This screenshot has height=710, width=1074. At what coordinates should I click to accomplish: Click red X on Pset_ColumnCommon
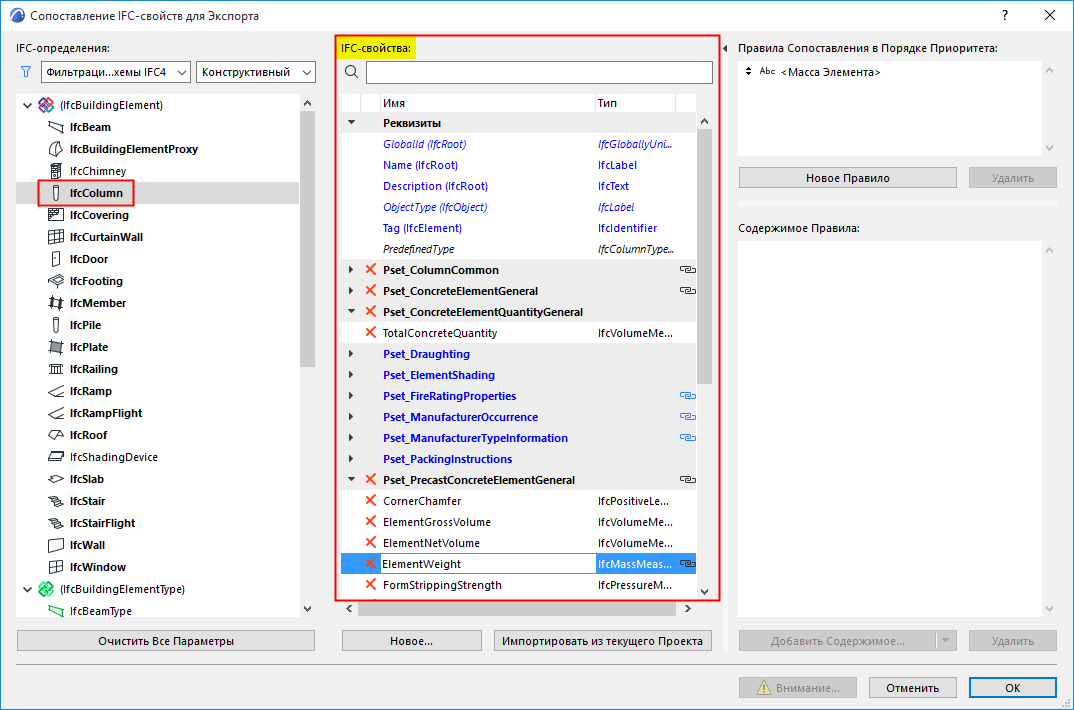371,270
